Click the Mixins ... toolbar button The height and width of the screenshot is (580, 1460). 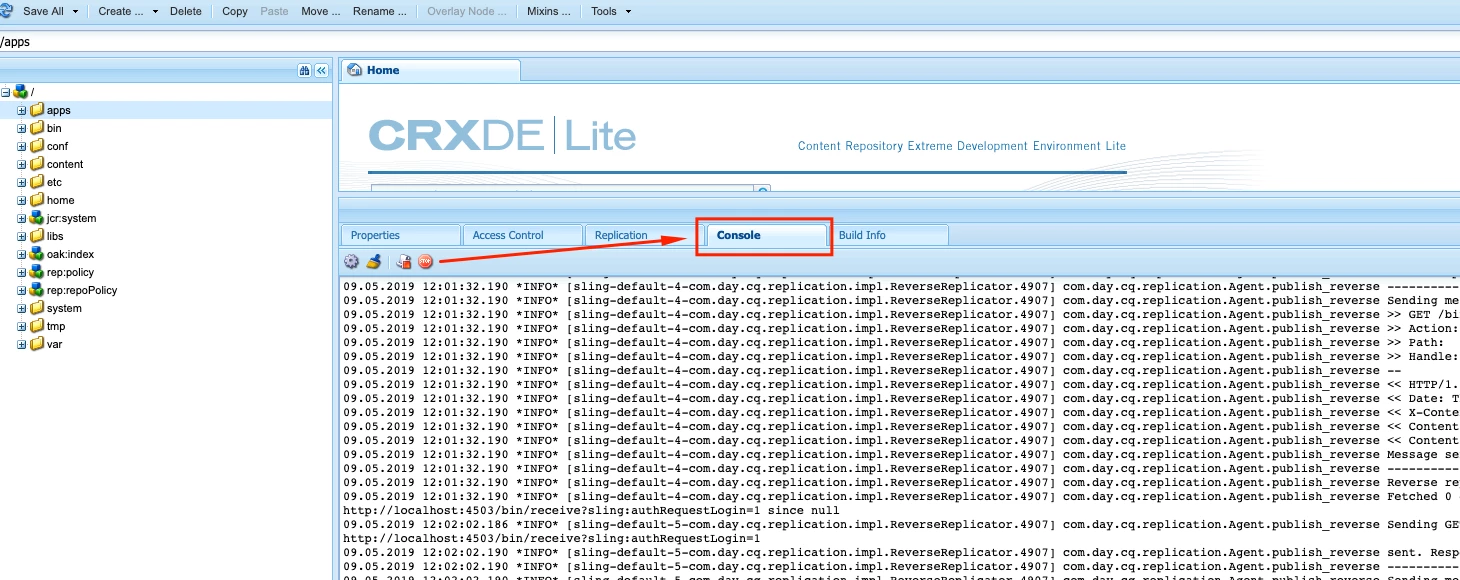tap(550, 11)
